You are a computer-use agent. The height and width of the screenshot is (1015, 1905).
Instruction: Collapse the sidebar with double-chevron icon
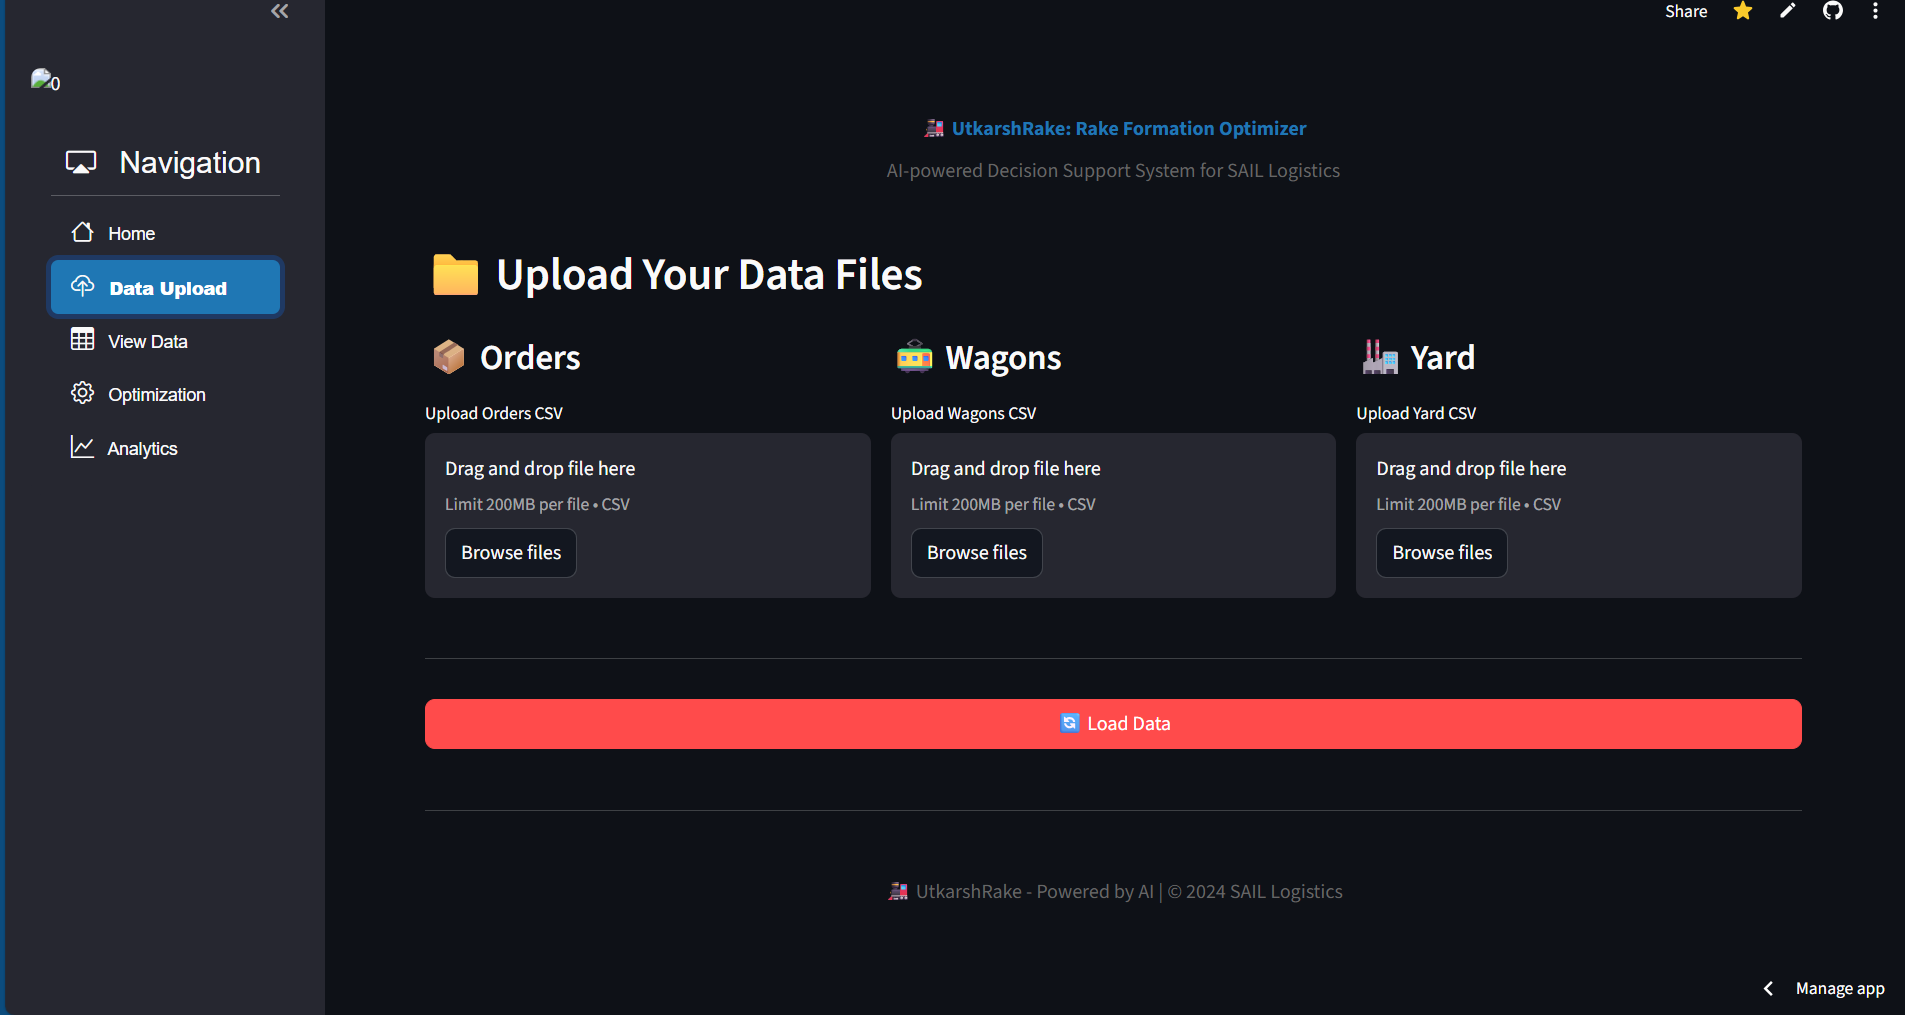(x=280, y=11)
